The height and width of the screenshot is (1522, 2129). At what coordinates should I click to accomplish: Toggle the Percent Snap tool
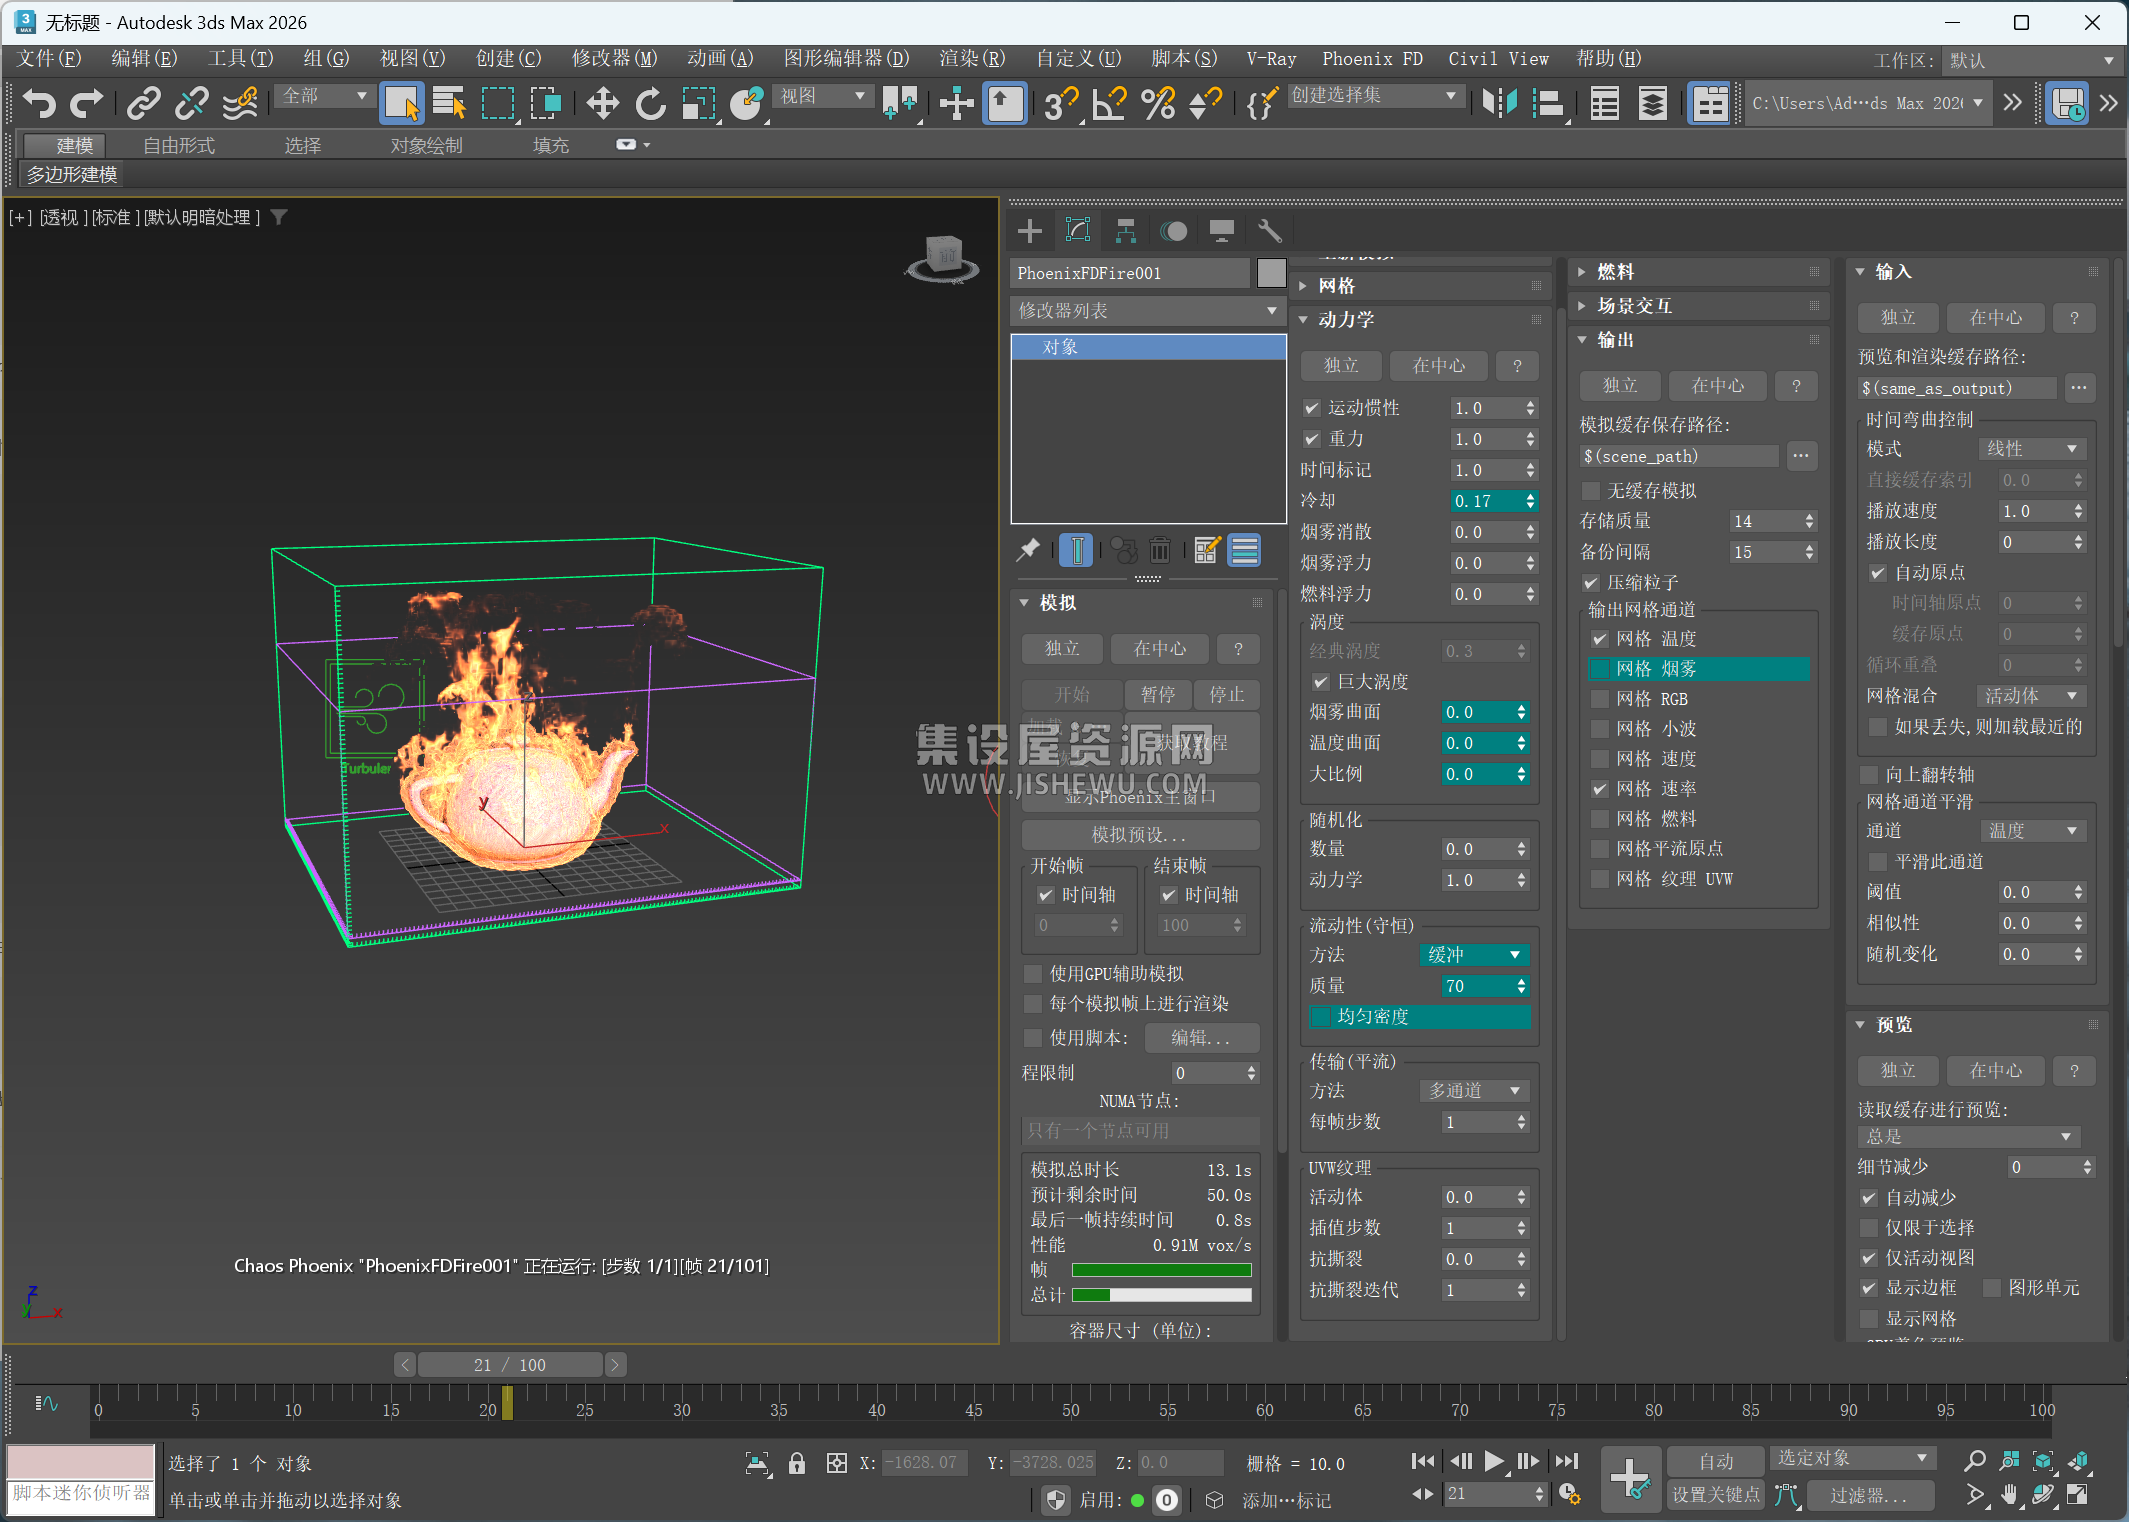pos(1158,103)
